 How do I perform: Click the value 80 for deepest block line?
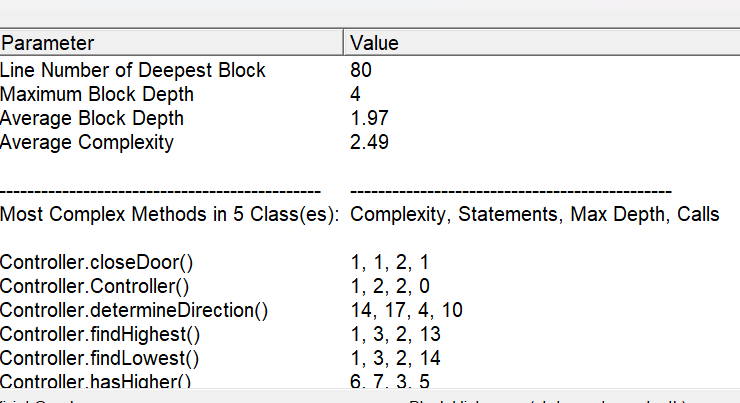pos(361,70)
